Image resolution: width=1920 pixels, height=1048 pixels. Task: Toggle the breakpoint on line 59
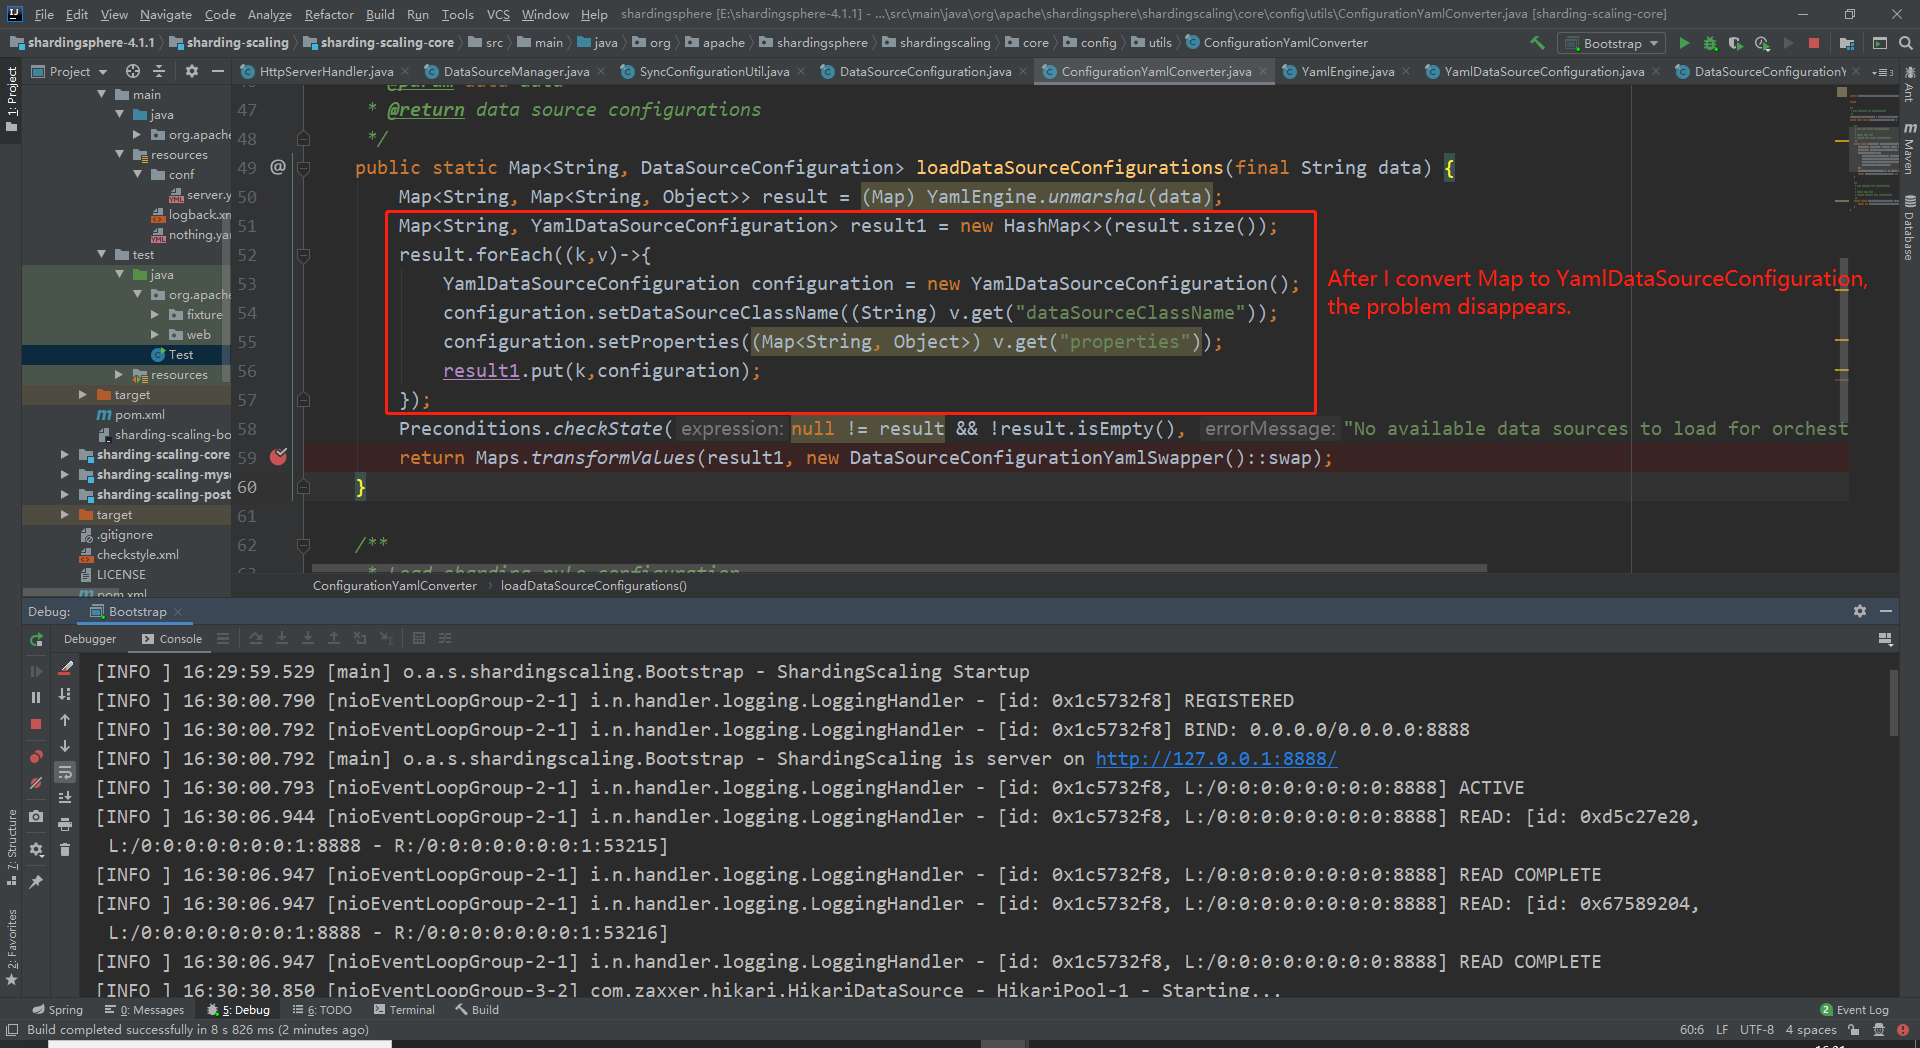click(x=279, y=457)
